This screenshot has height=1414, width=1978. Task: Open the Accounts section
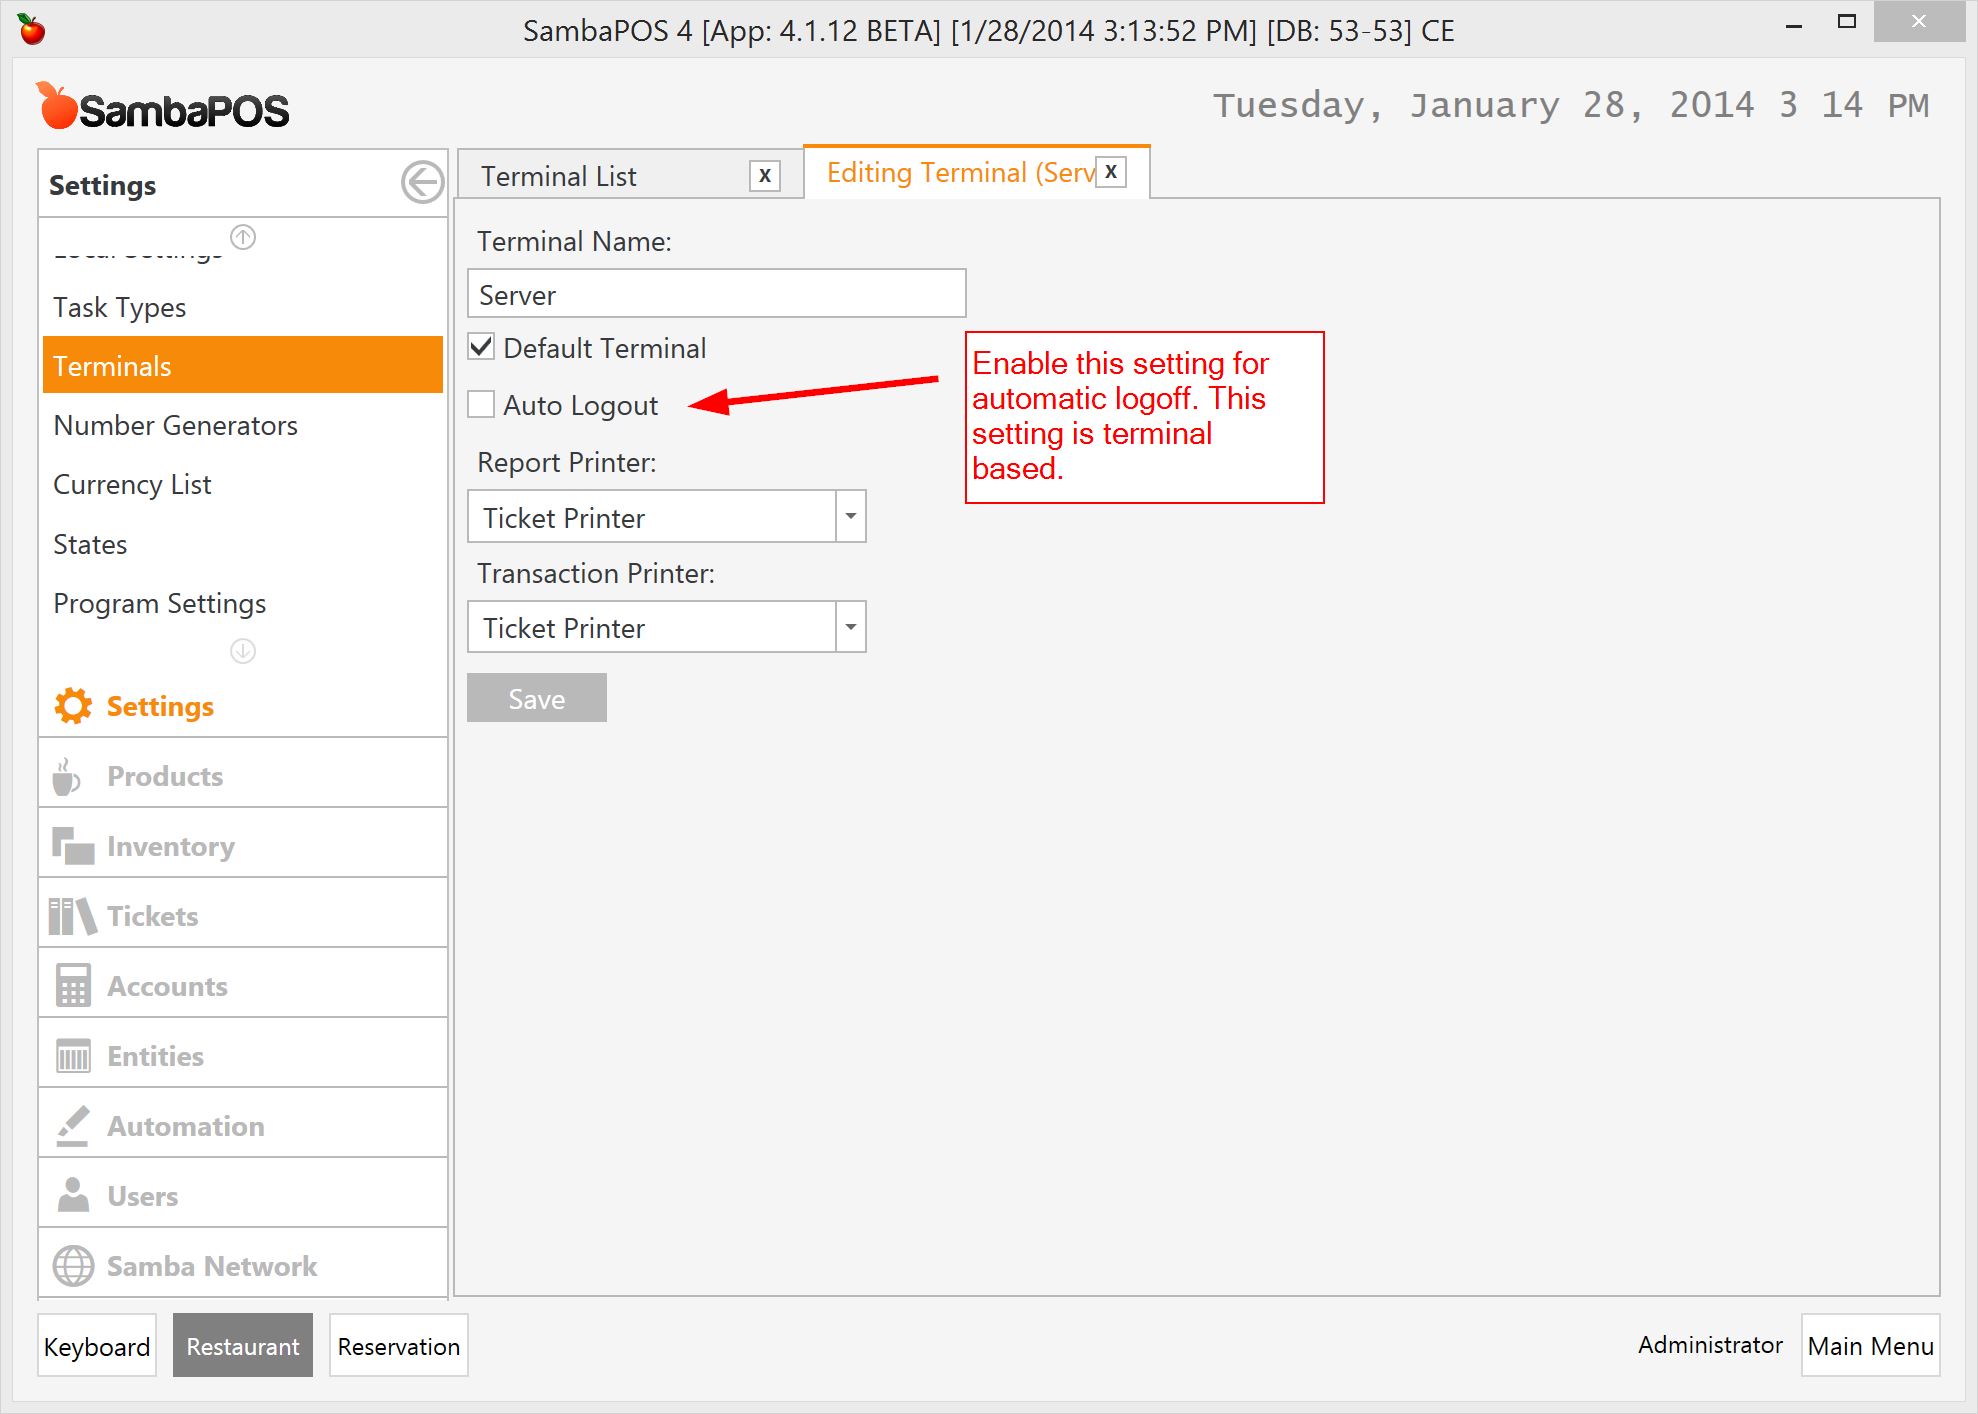(166, 985)
